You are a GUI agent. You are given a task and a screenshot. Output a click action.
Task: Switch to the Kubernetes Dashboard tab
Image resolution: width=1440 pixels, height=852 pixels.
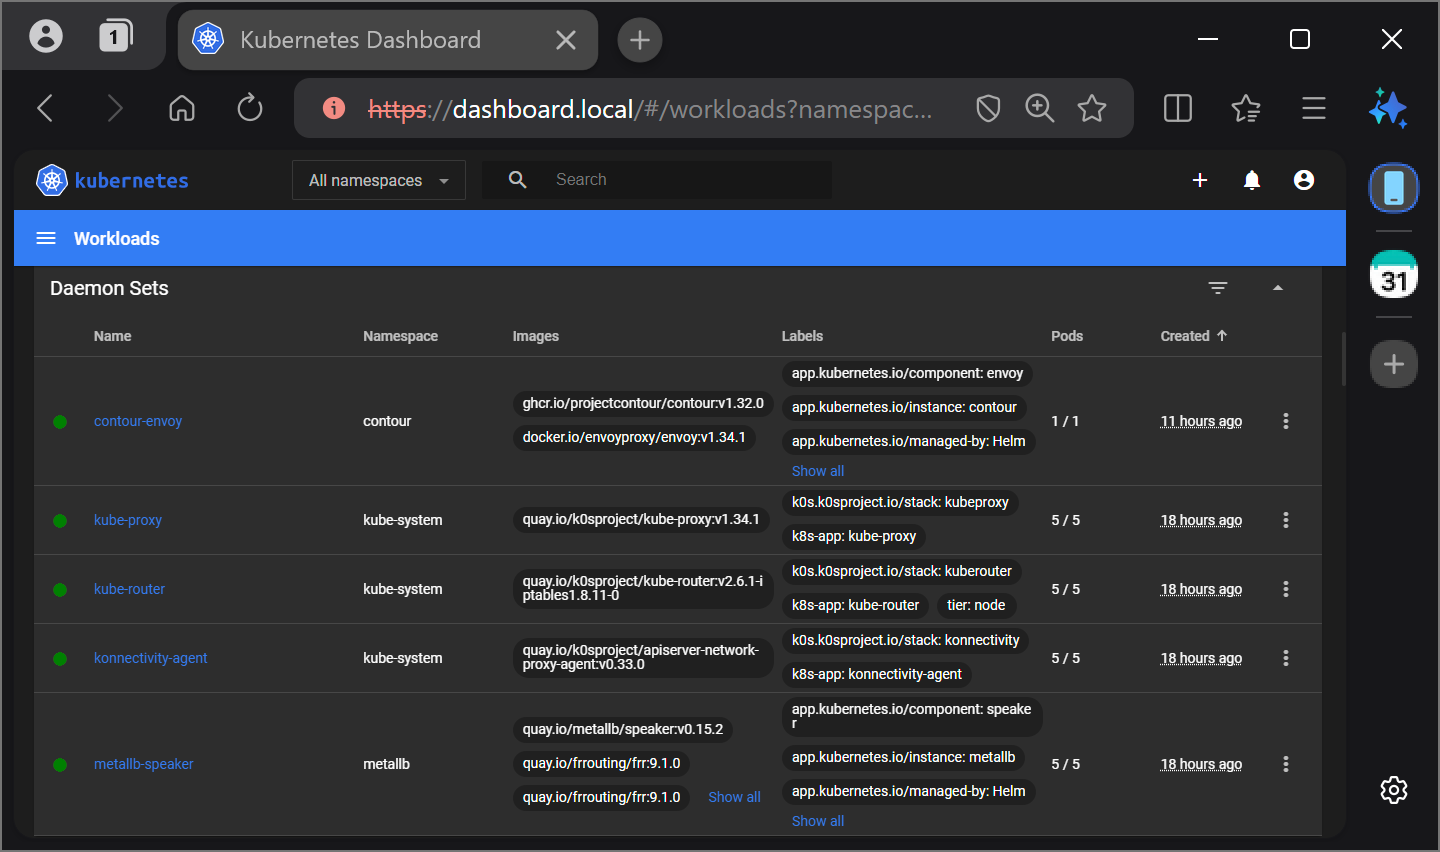(360, 40)
